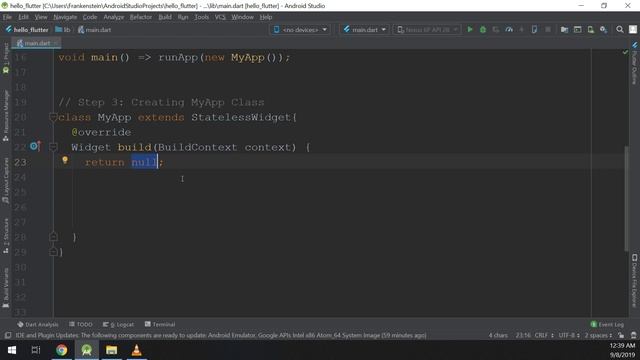Open the Resource Manager side panel
The height and width of the screenshot is (360, 640).
6,116
